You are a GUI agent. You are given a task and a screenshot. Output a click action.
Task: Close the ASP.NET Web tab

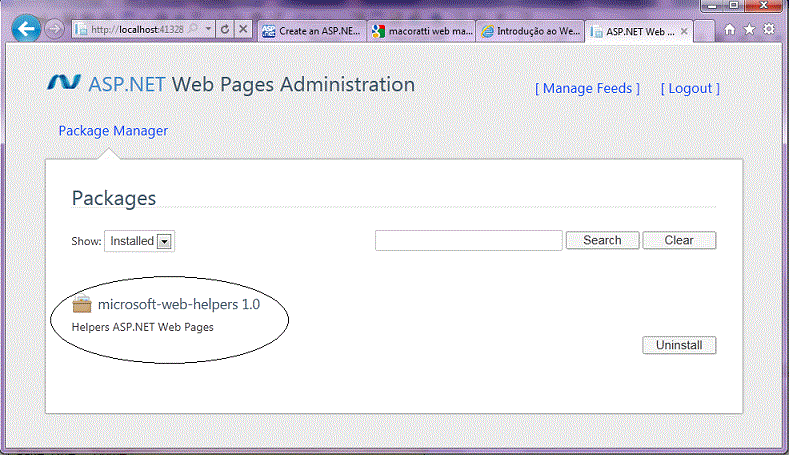tap(684, 31)
